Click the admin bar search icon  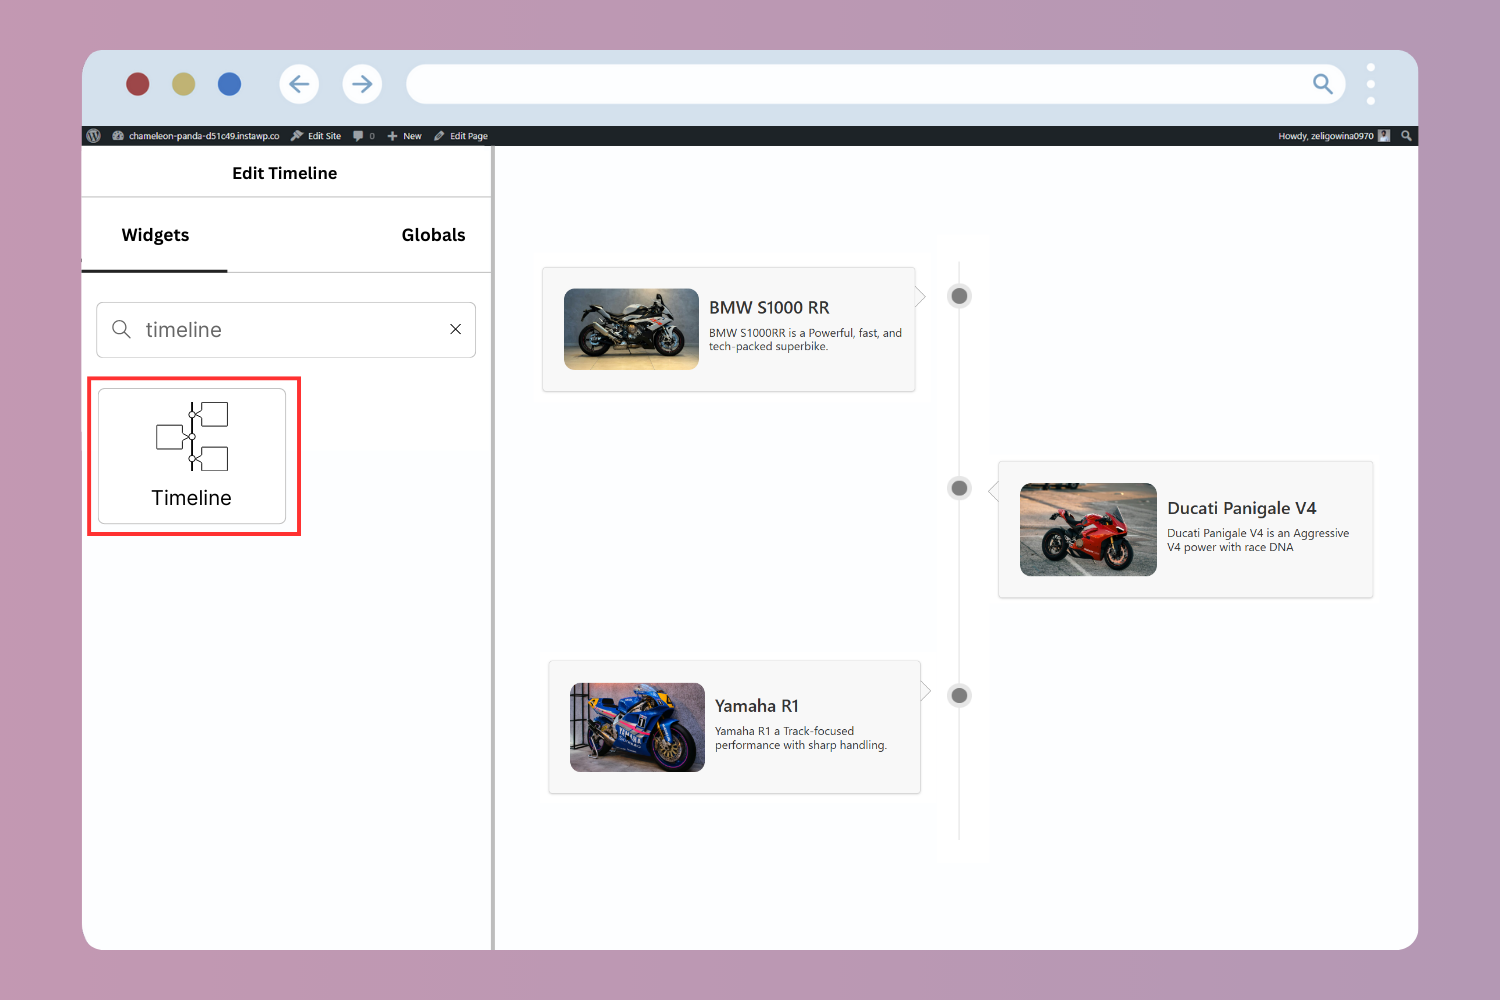1406,136
